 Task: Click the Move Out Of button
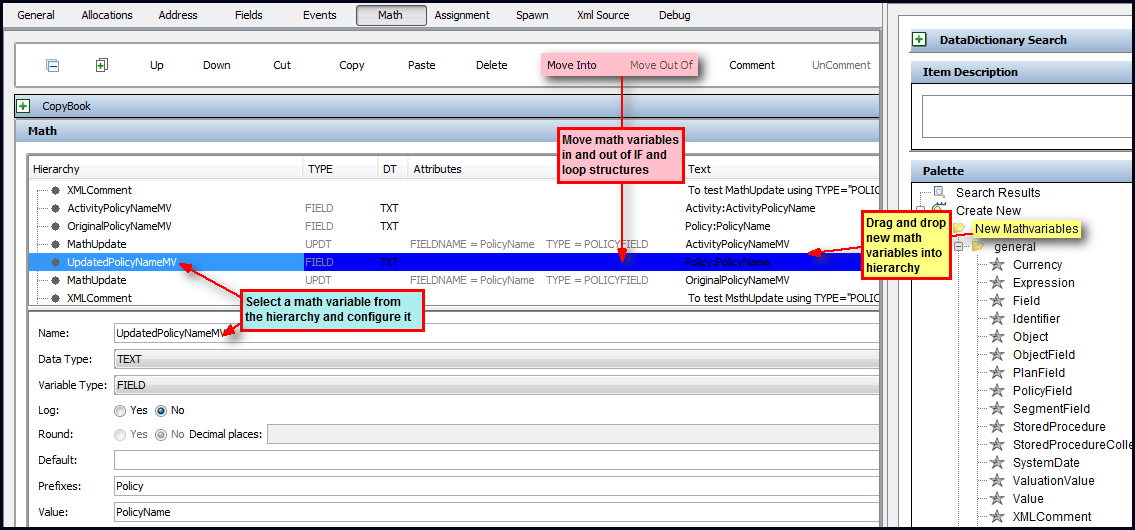click(x=661, y=65)
